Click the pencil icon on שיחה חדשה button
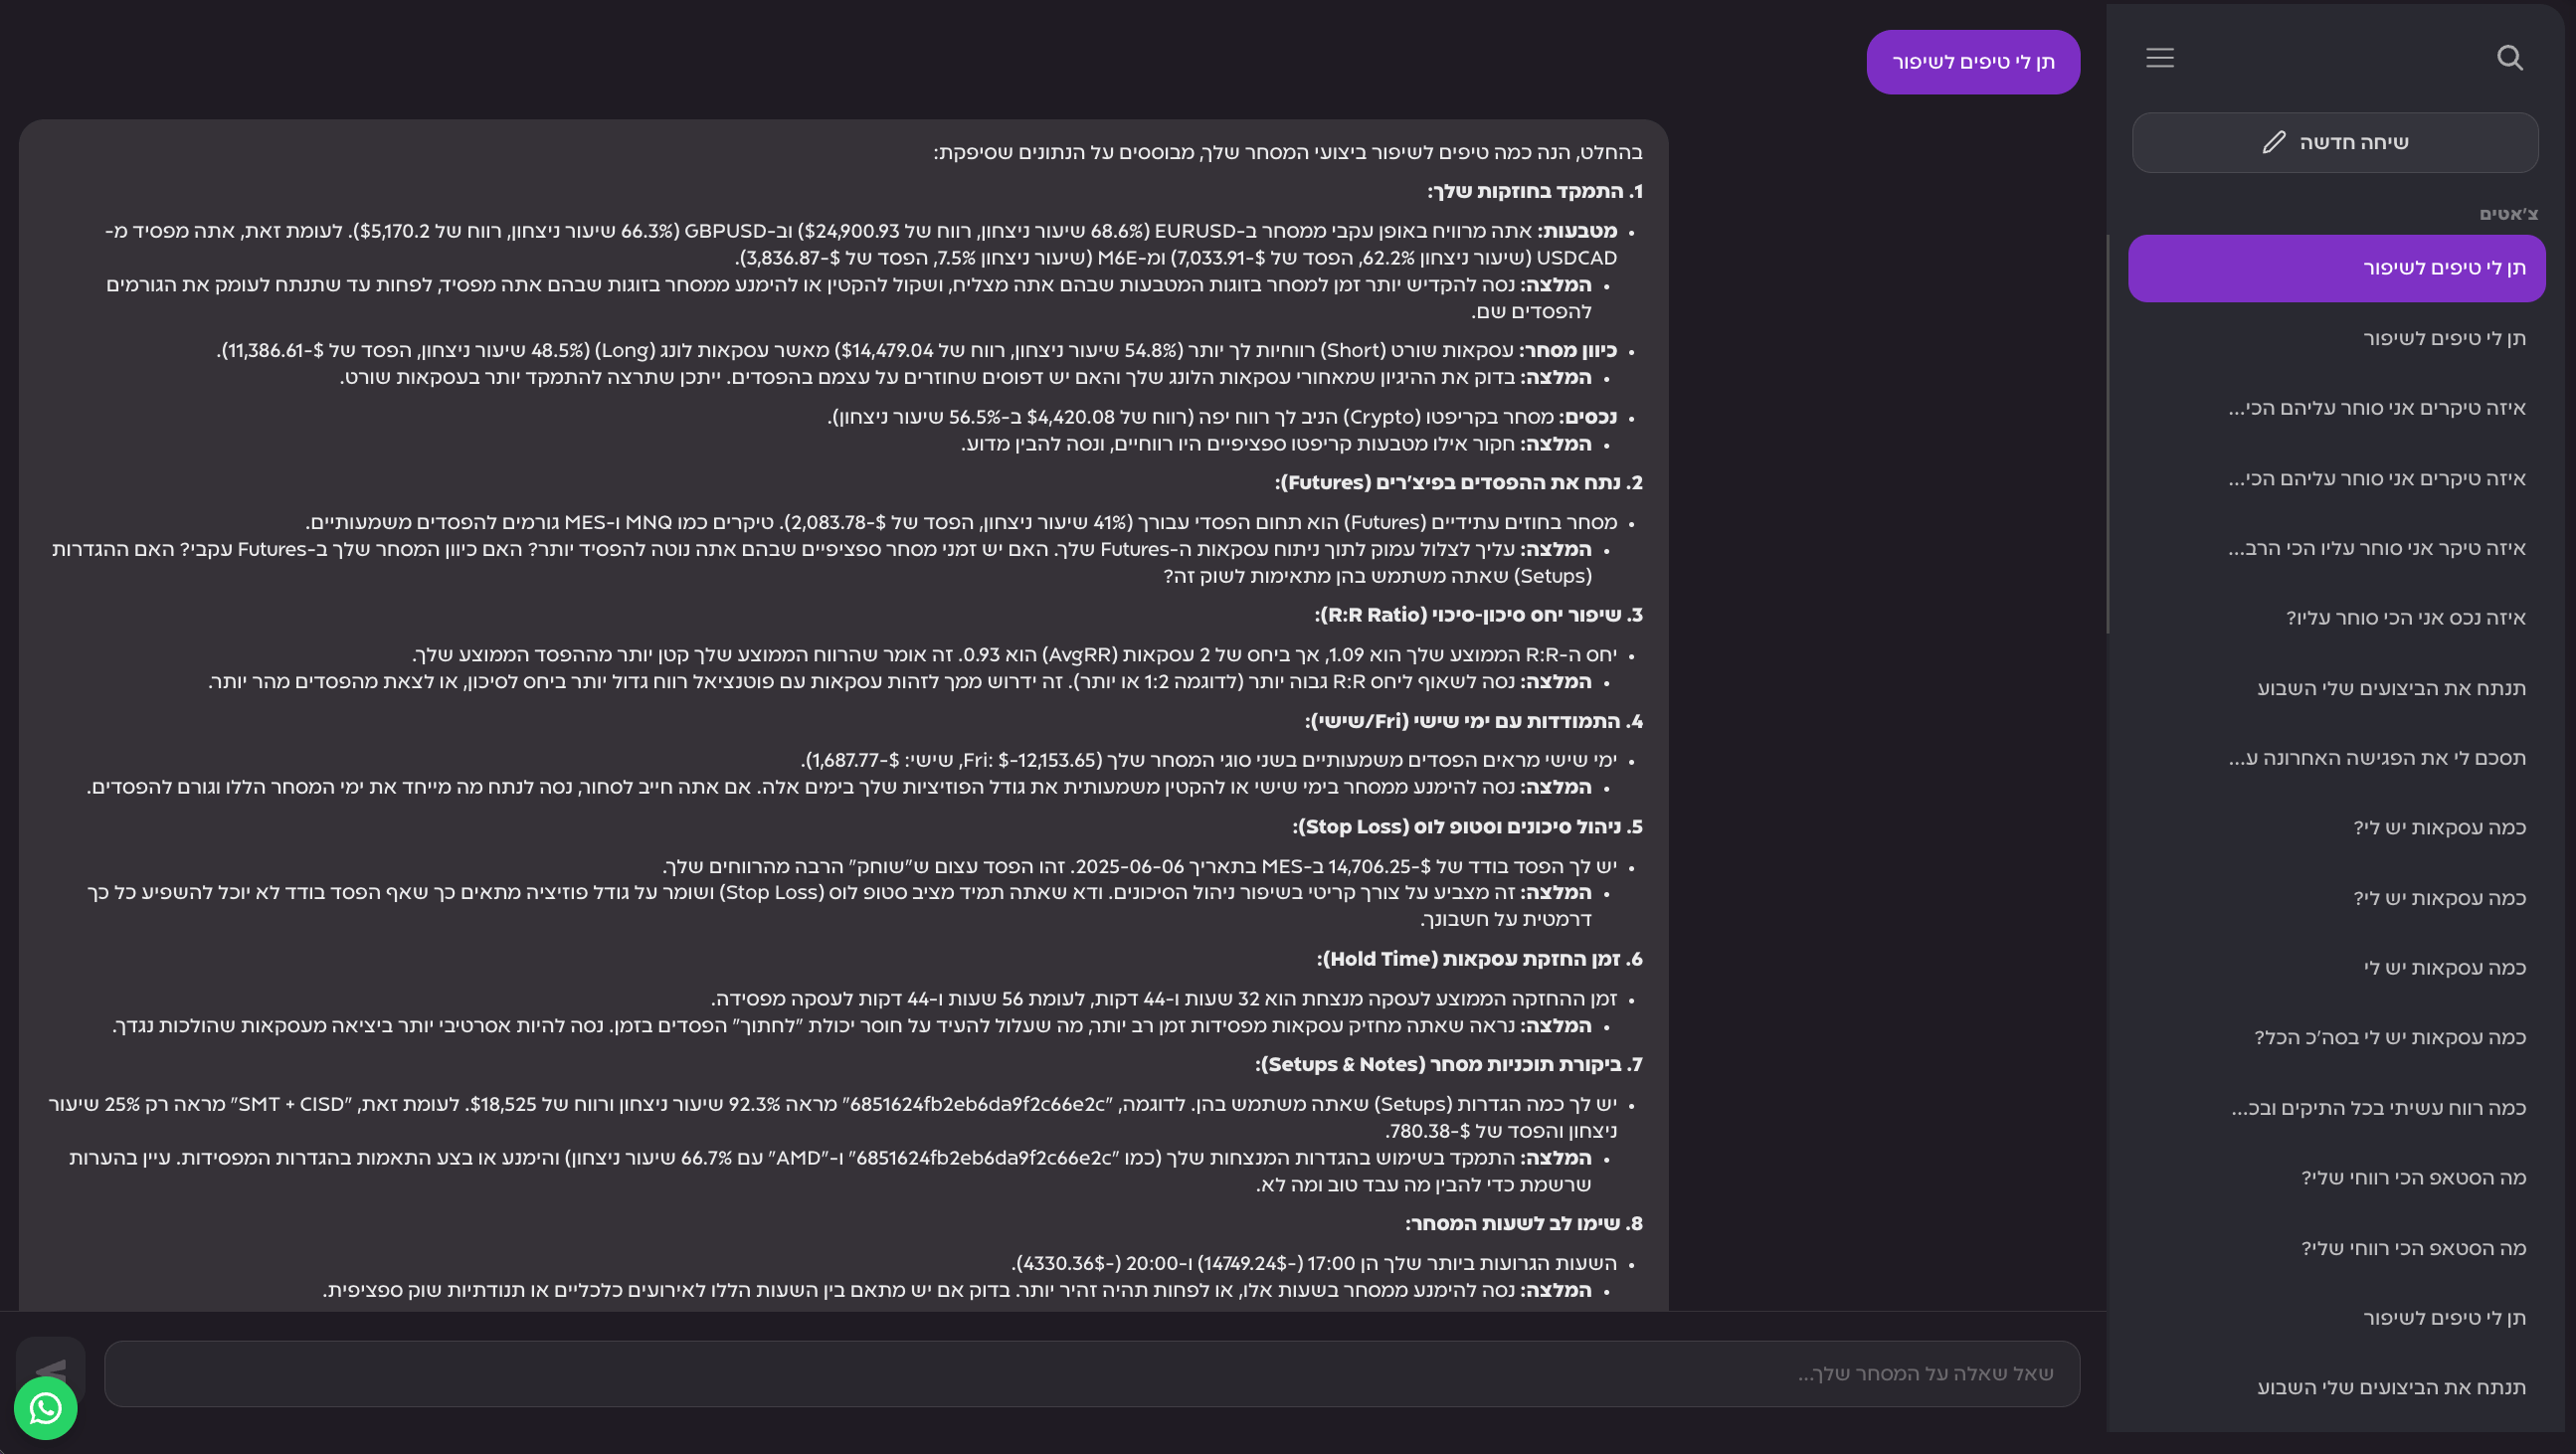 pyautogui.click(x=2273, y=142)
